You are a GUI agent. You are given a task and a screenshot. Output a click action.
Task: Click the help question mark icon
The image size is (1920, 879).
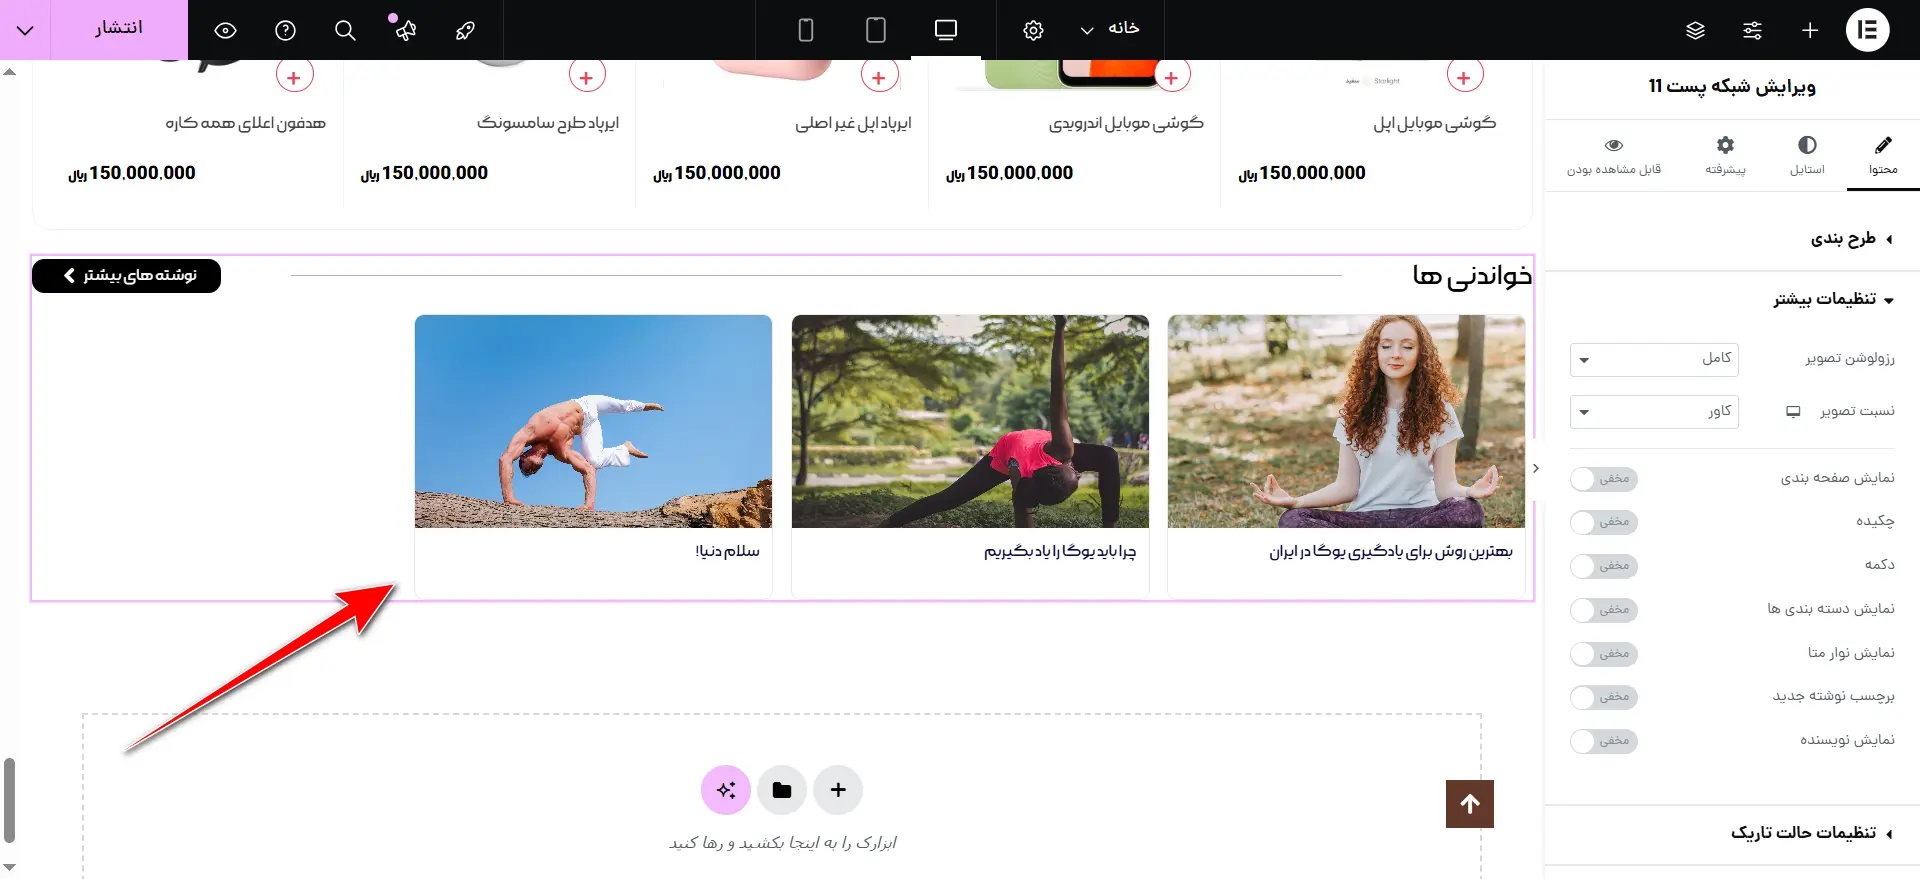coord(285,30)
